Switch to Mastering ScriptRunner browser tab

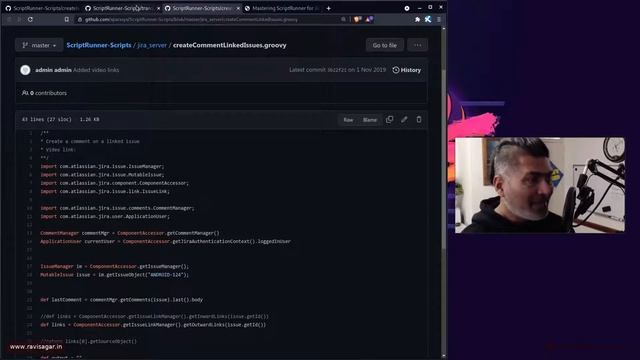pyautogui.click(x=282, y=8)
